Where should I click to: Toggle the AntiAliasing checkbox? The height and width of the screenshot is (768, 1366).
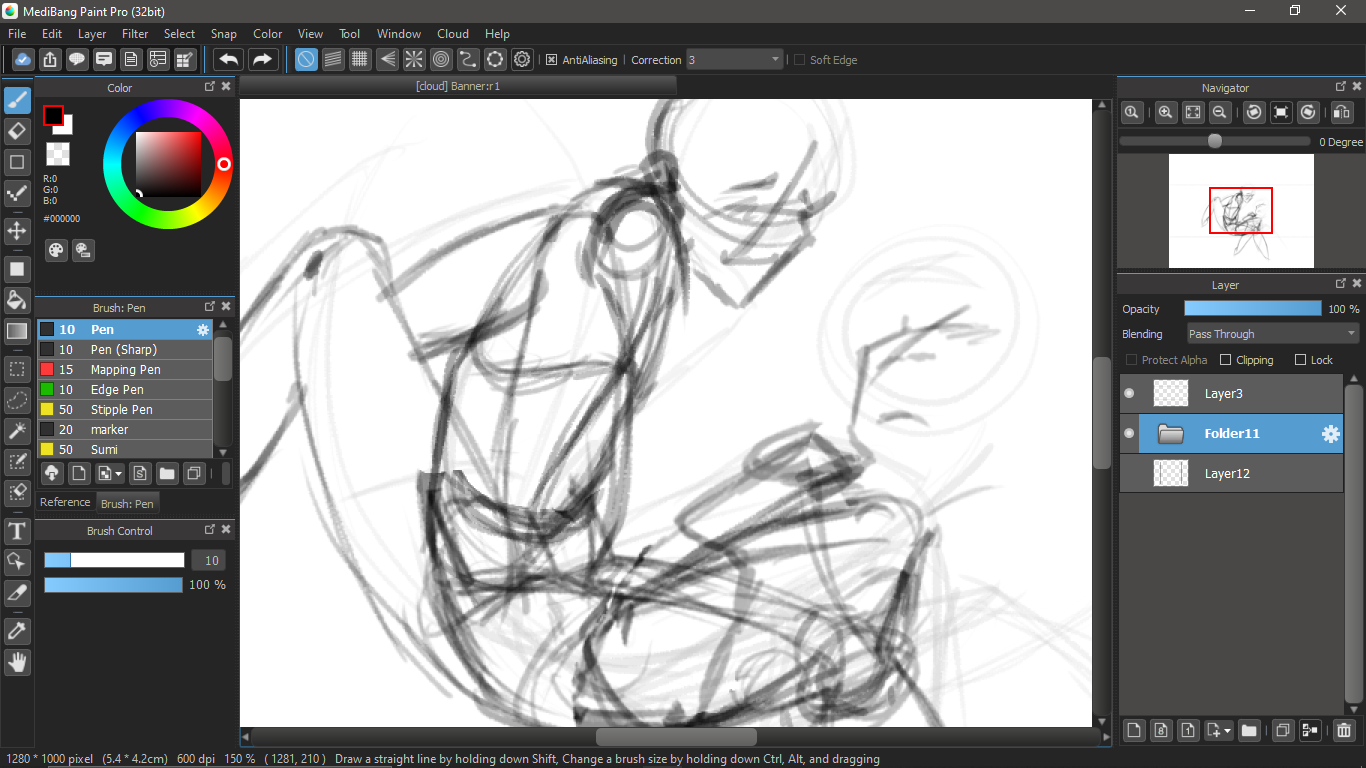(x=551, y=60)
